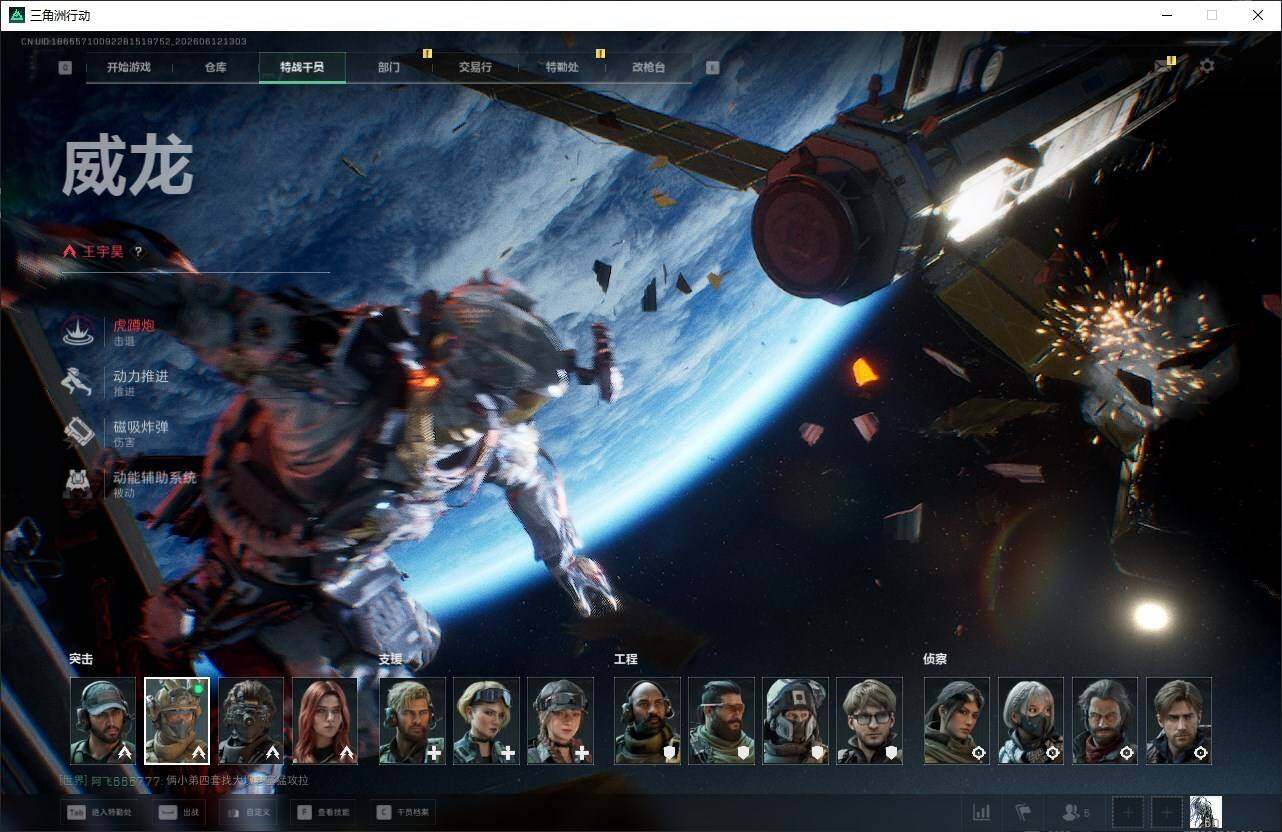Screen dimensions: 1282x832
Task: Select the 特战干员 tab
Action: (x=302, y=67)
